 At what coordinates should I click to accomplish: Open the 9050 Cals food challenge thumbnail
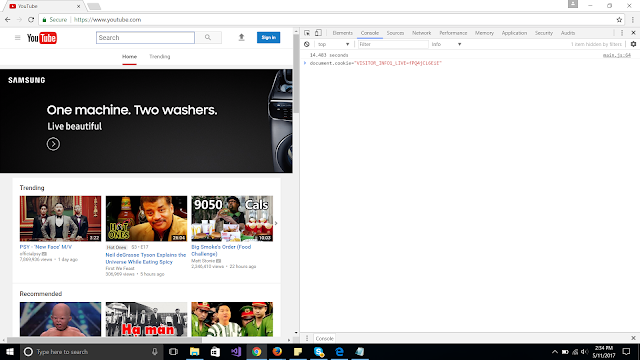pyautogui.click(x=232, y=218)
